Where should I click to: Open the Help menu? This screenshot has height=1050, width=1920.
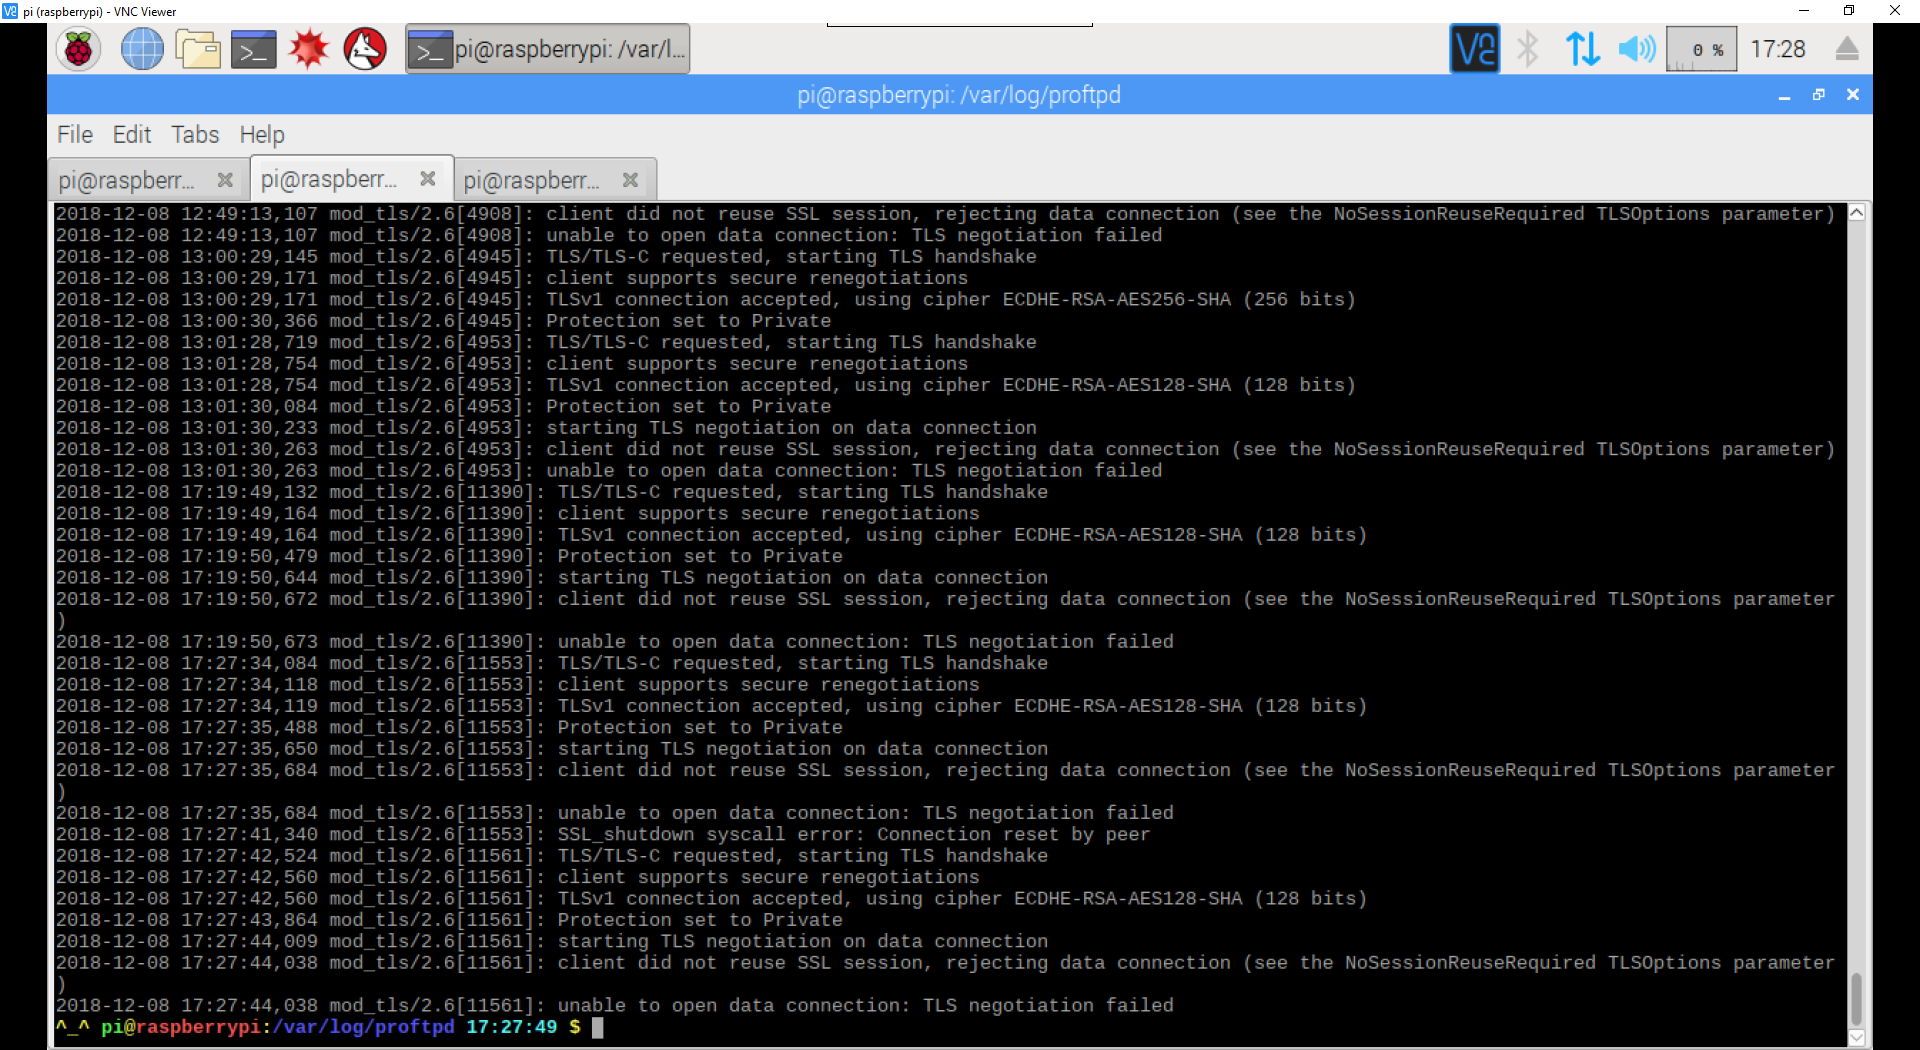[262, 135]
